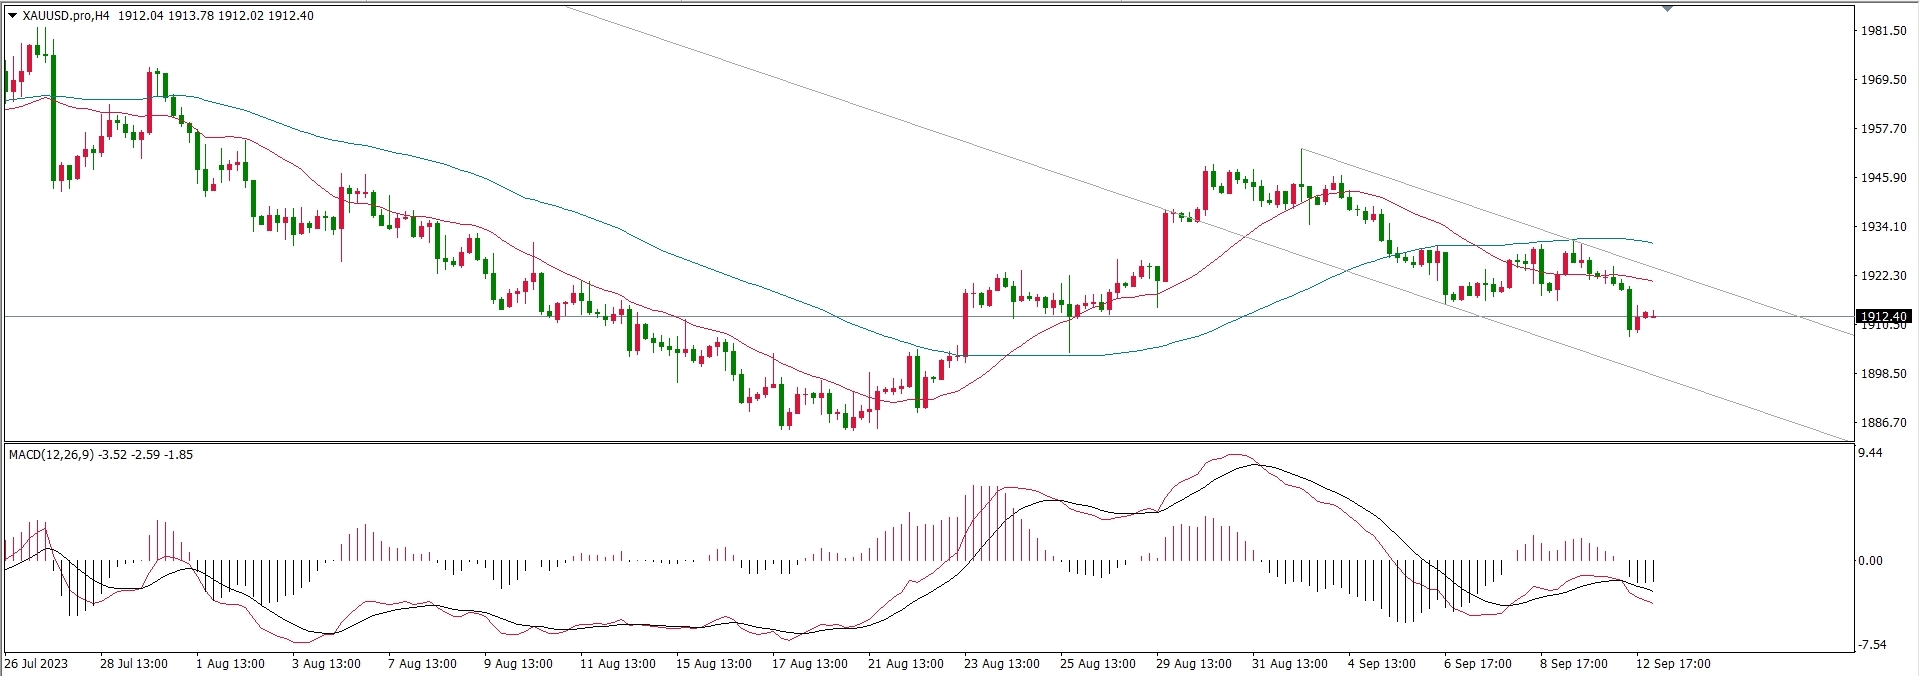Click the 17 Aug 13:00 time label
Screen dimensions: 1920x676
click(x=809, y=663)
